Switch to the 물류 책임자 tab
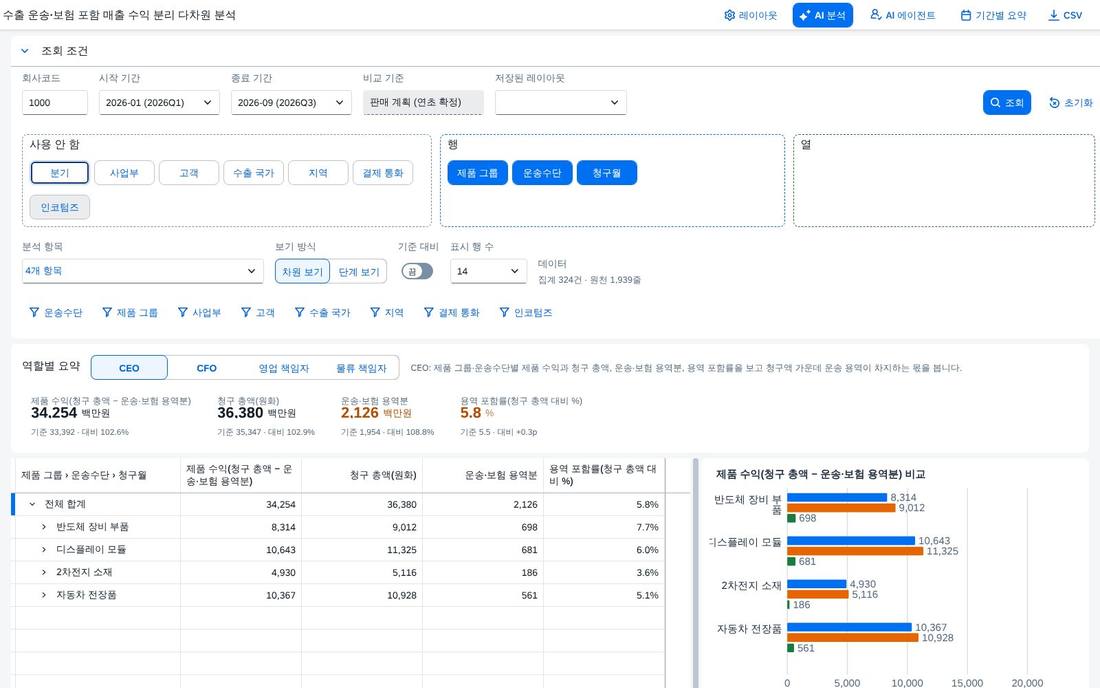 361,367
